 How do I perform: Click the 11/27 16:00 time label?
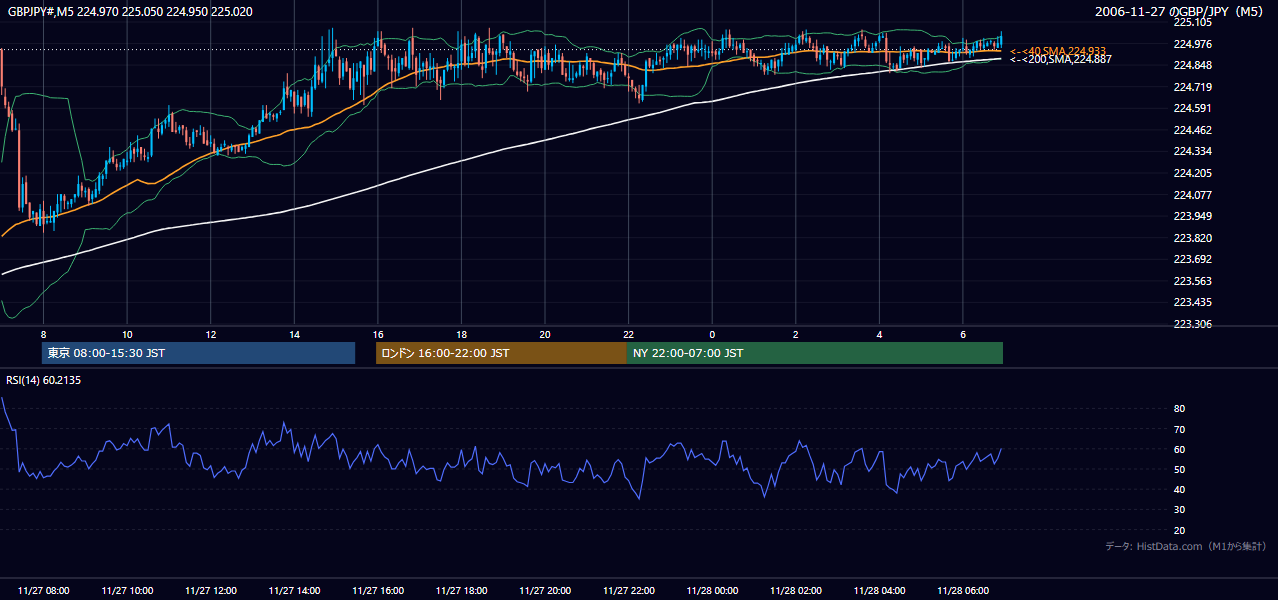pos(378,590)
